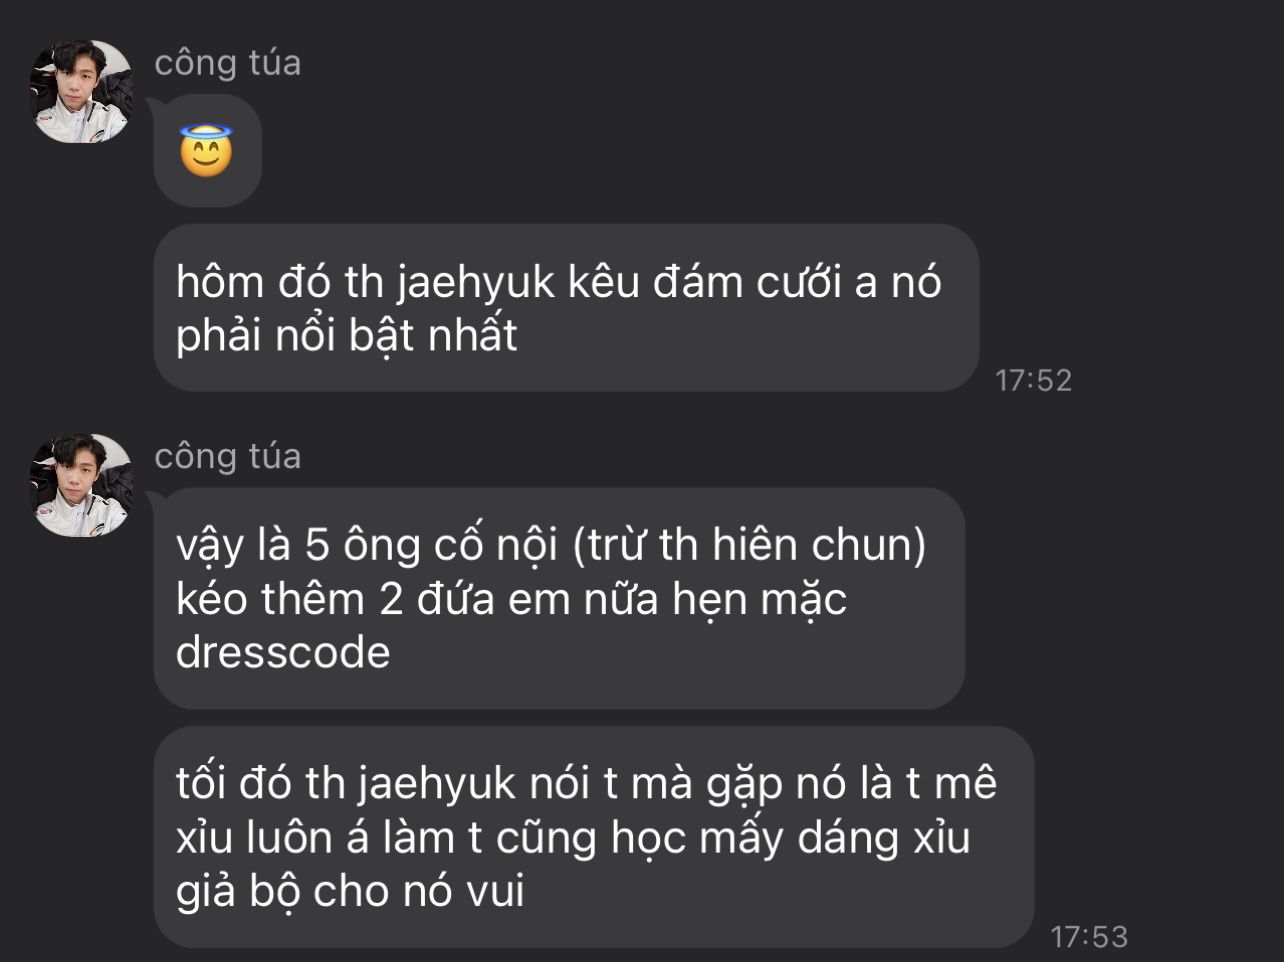The width and height of the screenshot is (1284, 962).
Task: Click the word dresscode
Action: pyautogui.click(x=283, y=652)
